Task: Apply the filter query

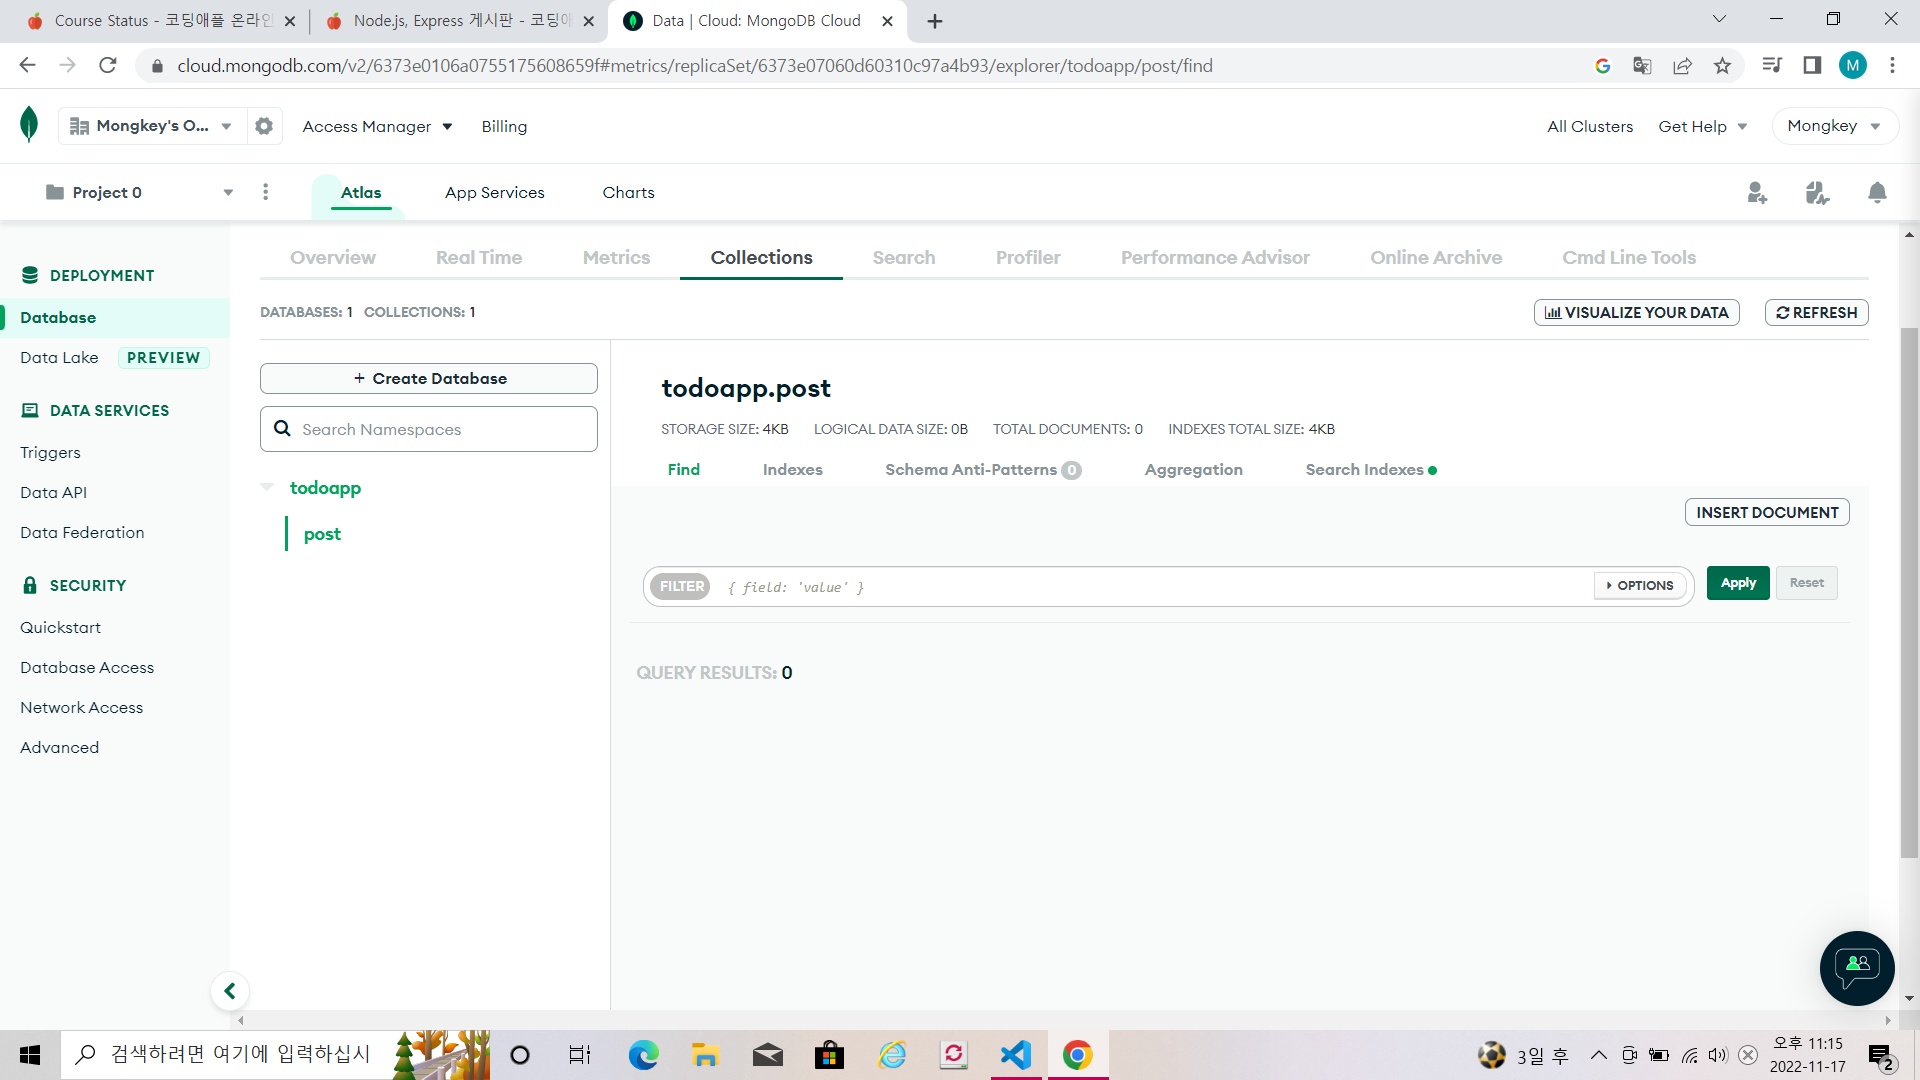Action: [x=1738, y=583]
